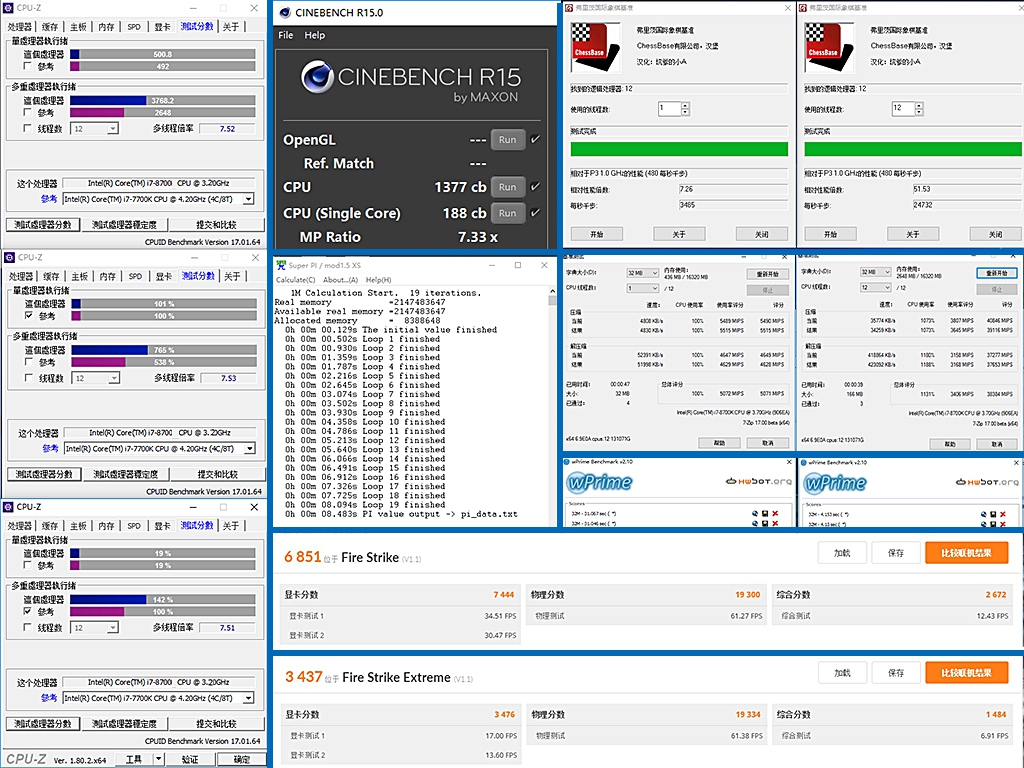Click 开始 in the Fritz window with 1 thread
The image size is (1024, 768).
click(x=597, y=234)
